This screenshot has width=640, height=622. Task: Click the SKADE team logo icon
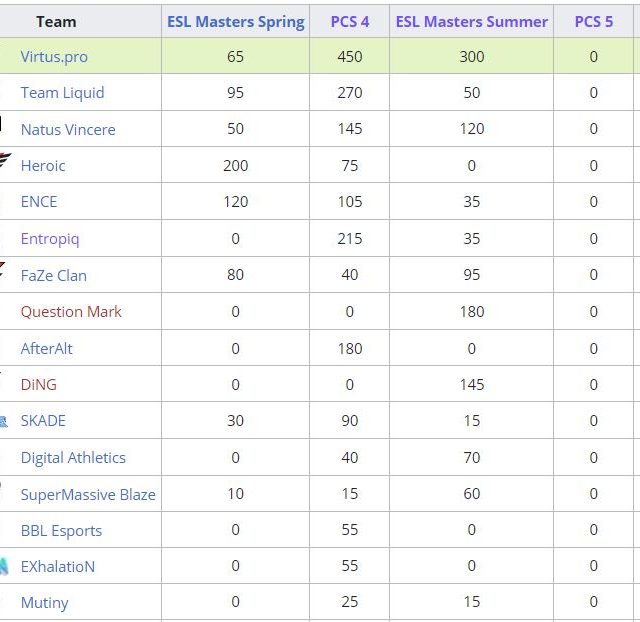point(4,422)
